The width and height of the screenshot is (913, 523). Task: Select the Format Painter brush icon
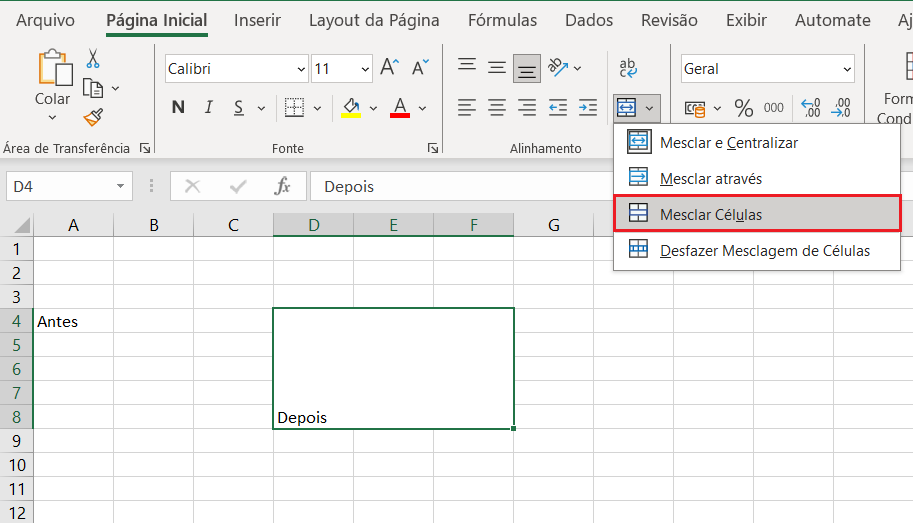[x=93, y=117]
